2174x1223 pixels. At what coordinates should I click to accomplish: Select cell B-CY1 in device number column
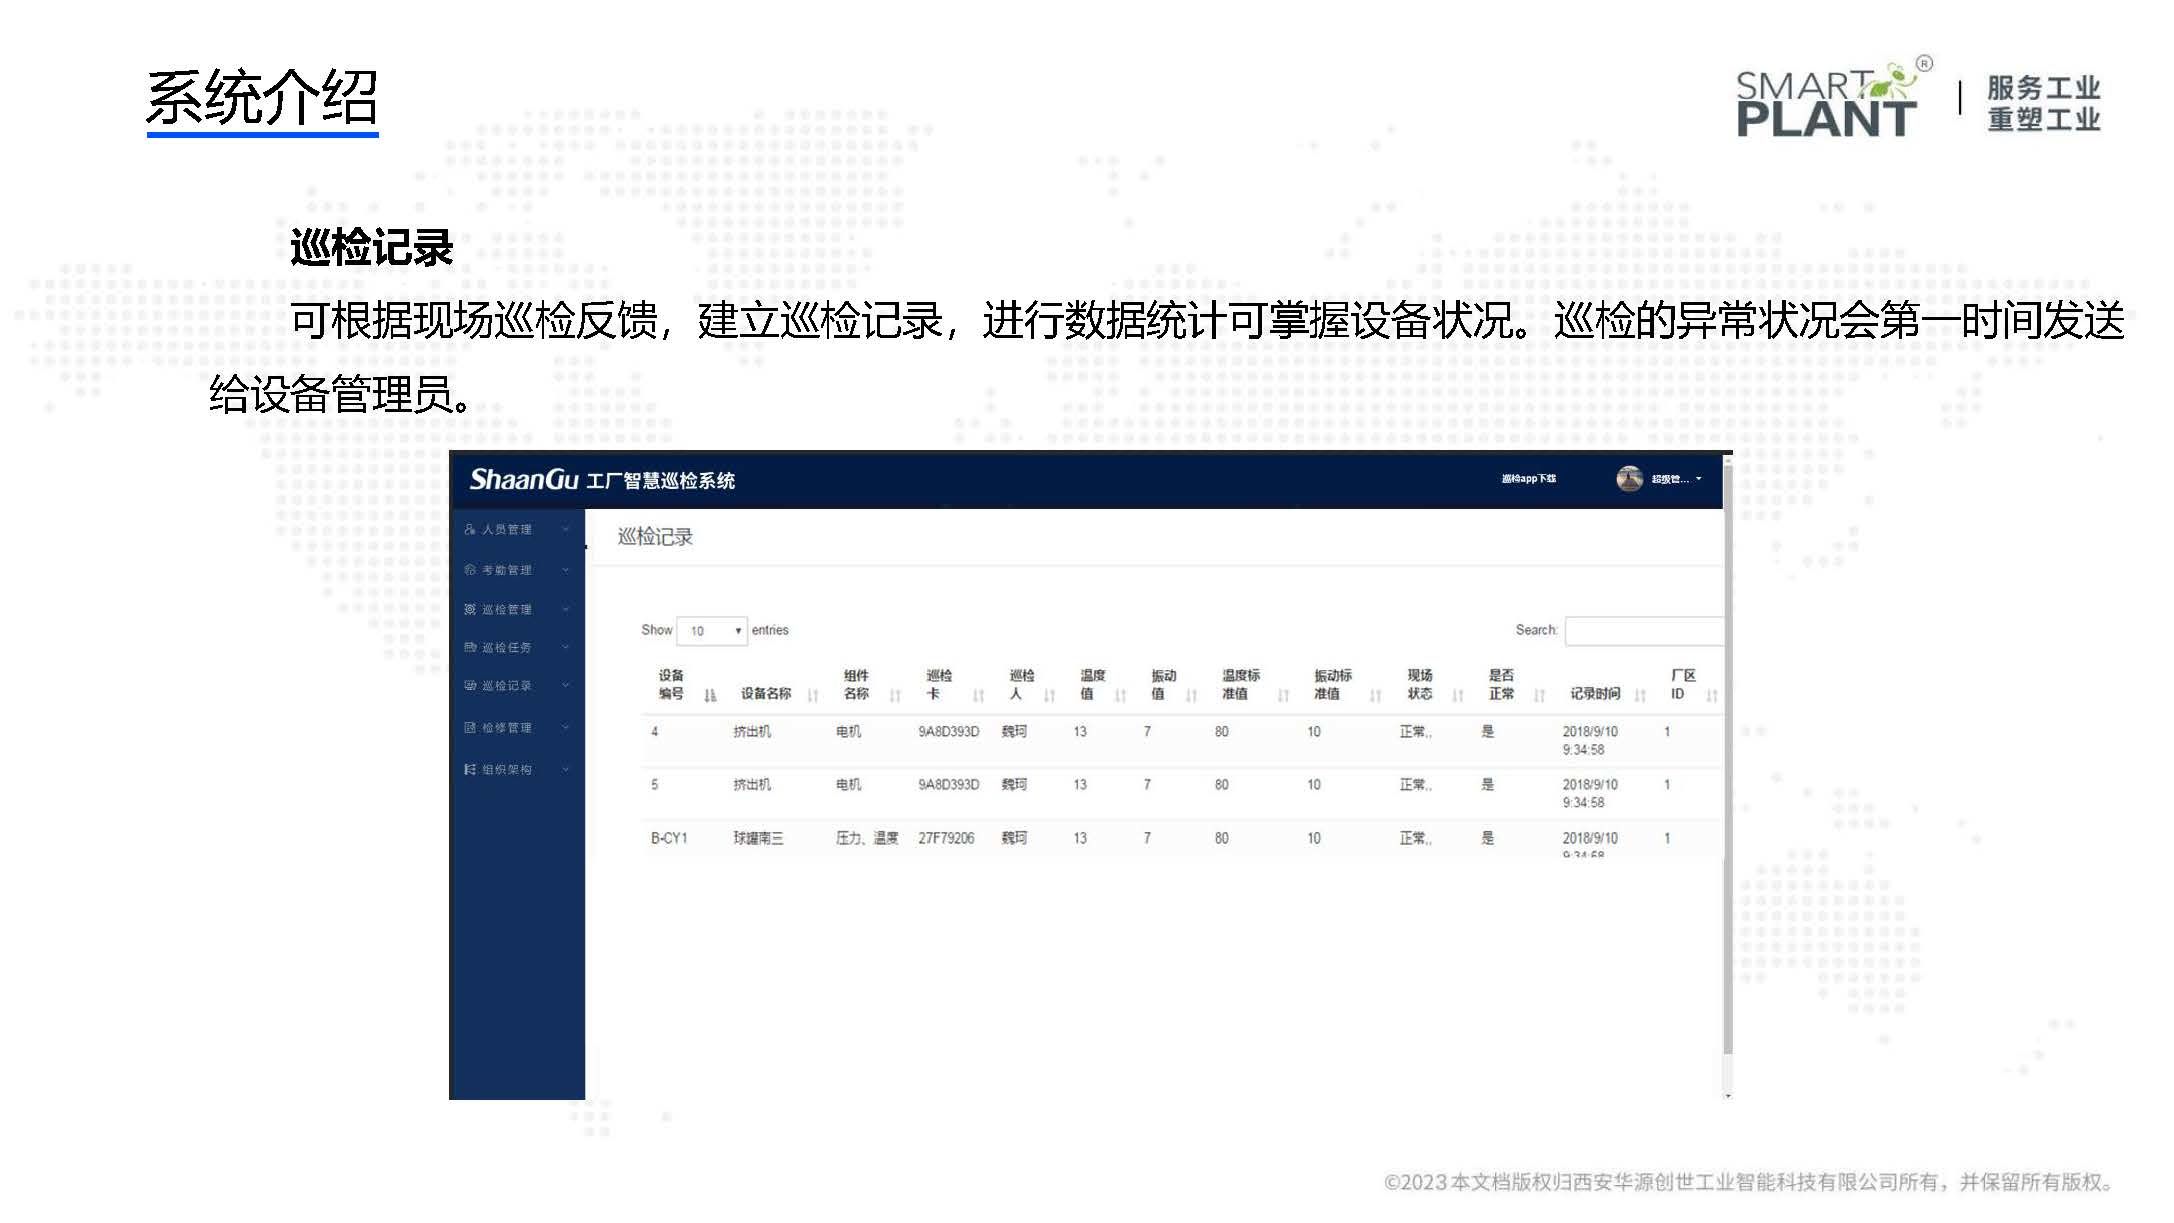tap(669, 838)
